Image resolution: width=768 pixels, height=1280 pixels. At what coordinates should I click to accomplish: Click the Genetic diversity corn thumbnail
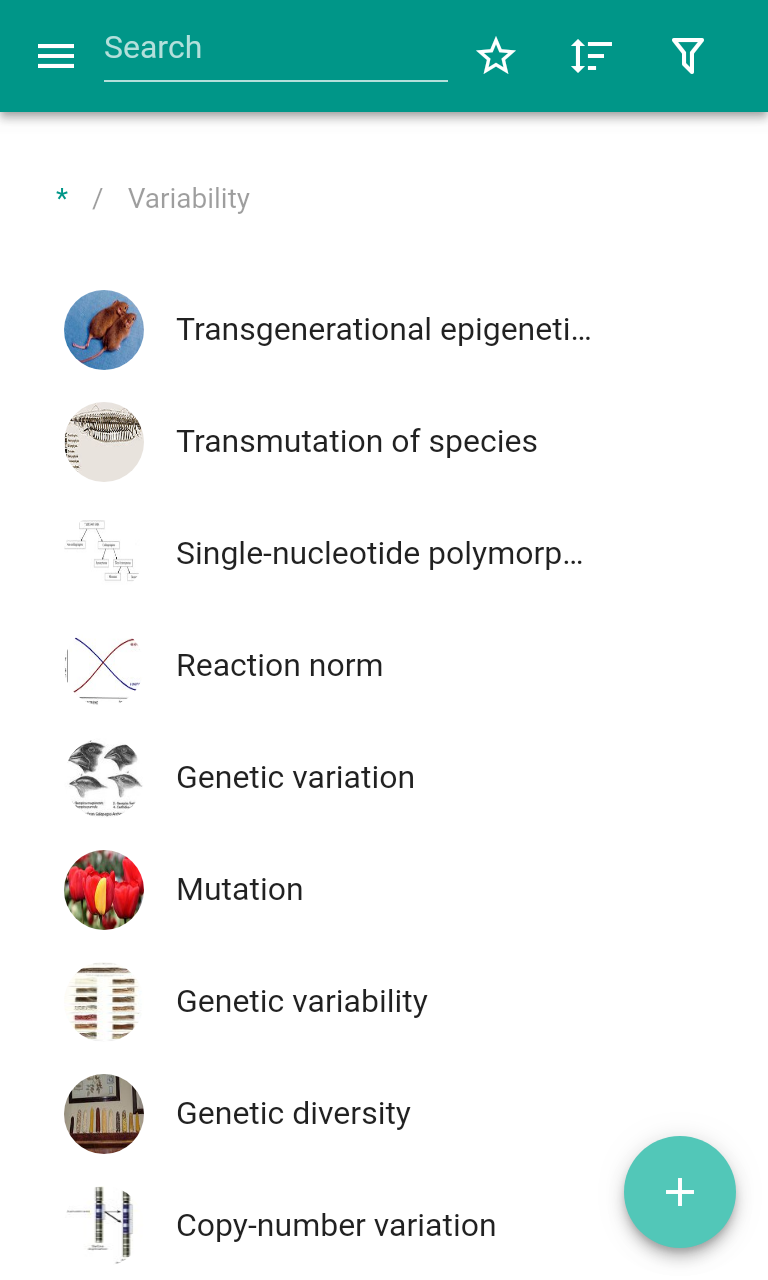(104, 1114)
